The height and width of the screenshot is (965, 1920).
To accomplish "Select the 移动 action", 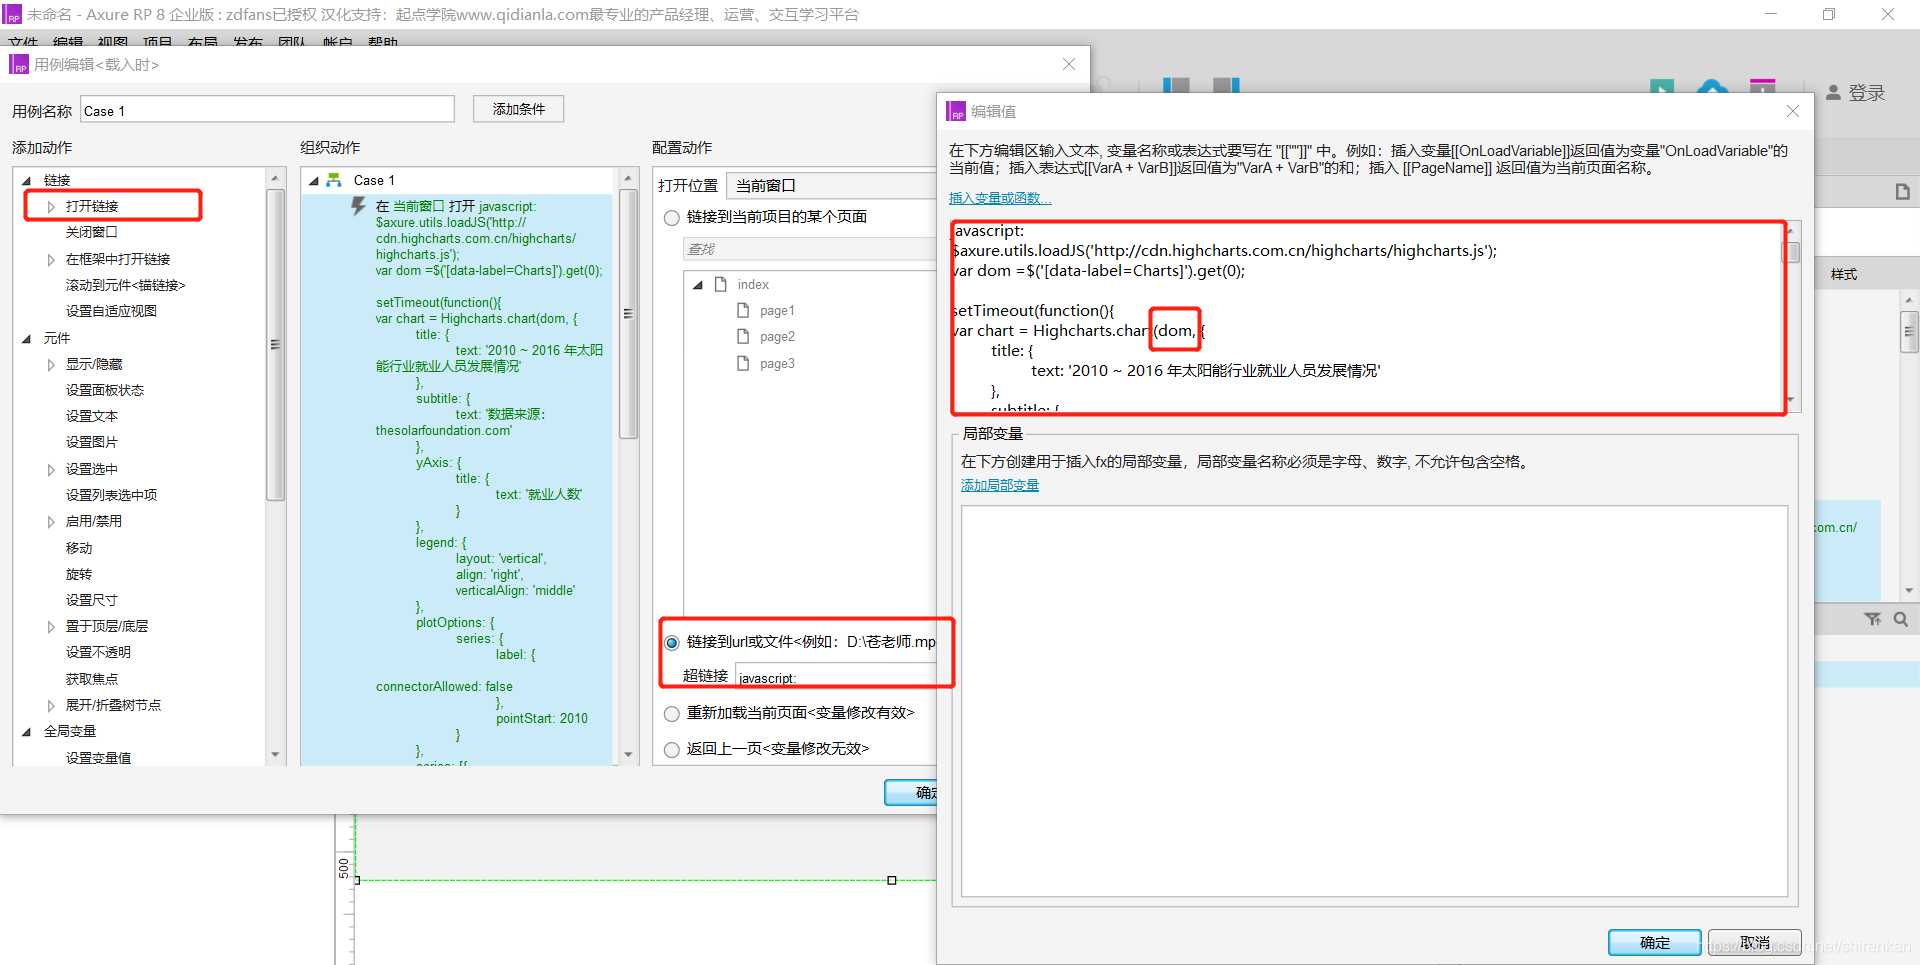I will 78,548.
